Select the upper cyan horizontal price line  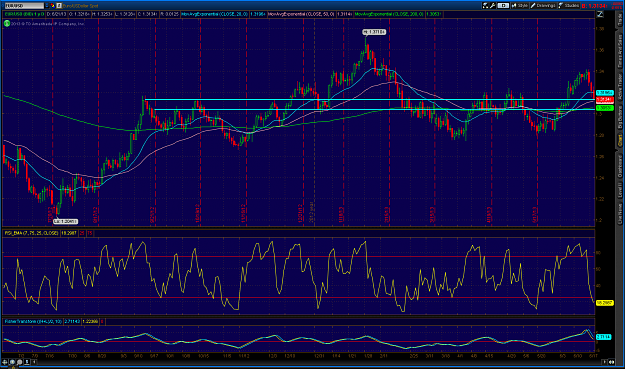(x=370, y=99)
